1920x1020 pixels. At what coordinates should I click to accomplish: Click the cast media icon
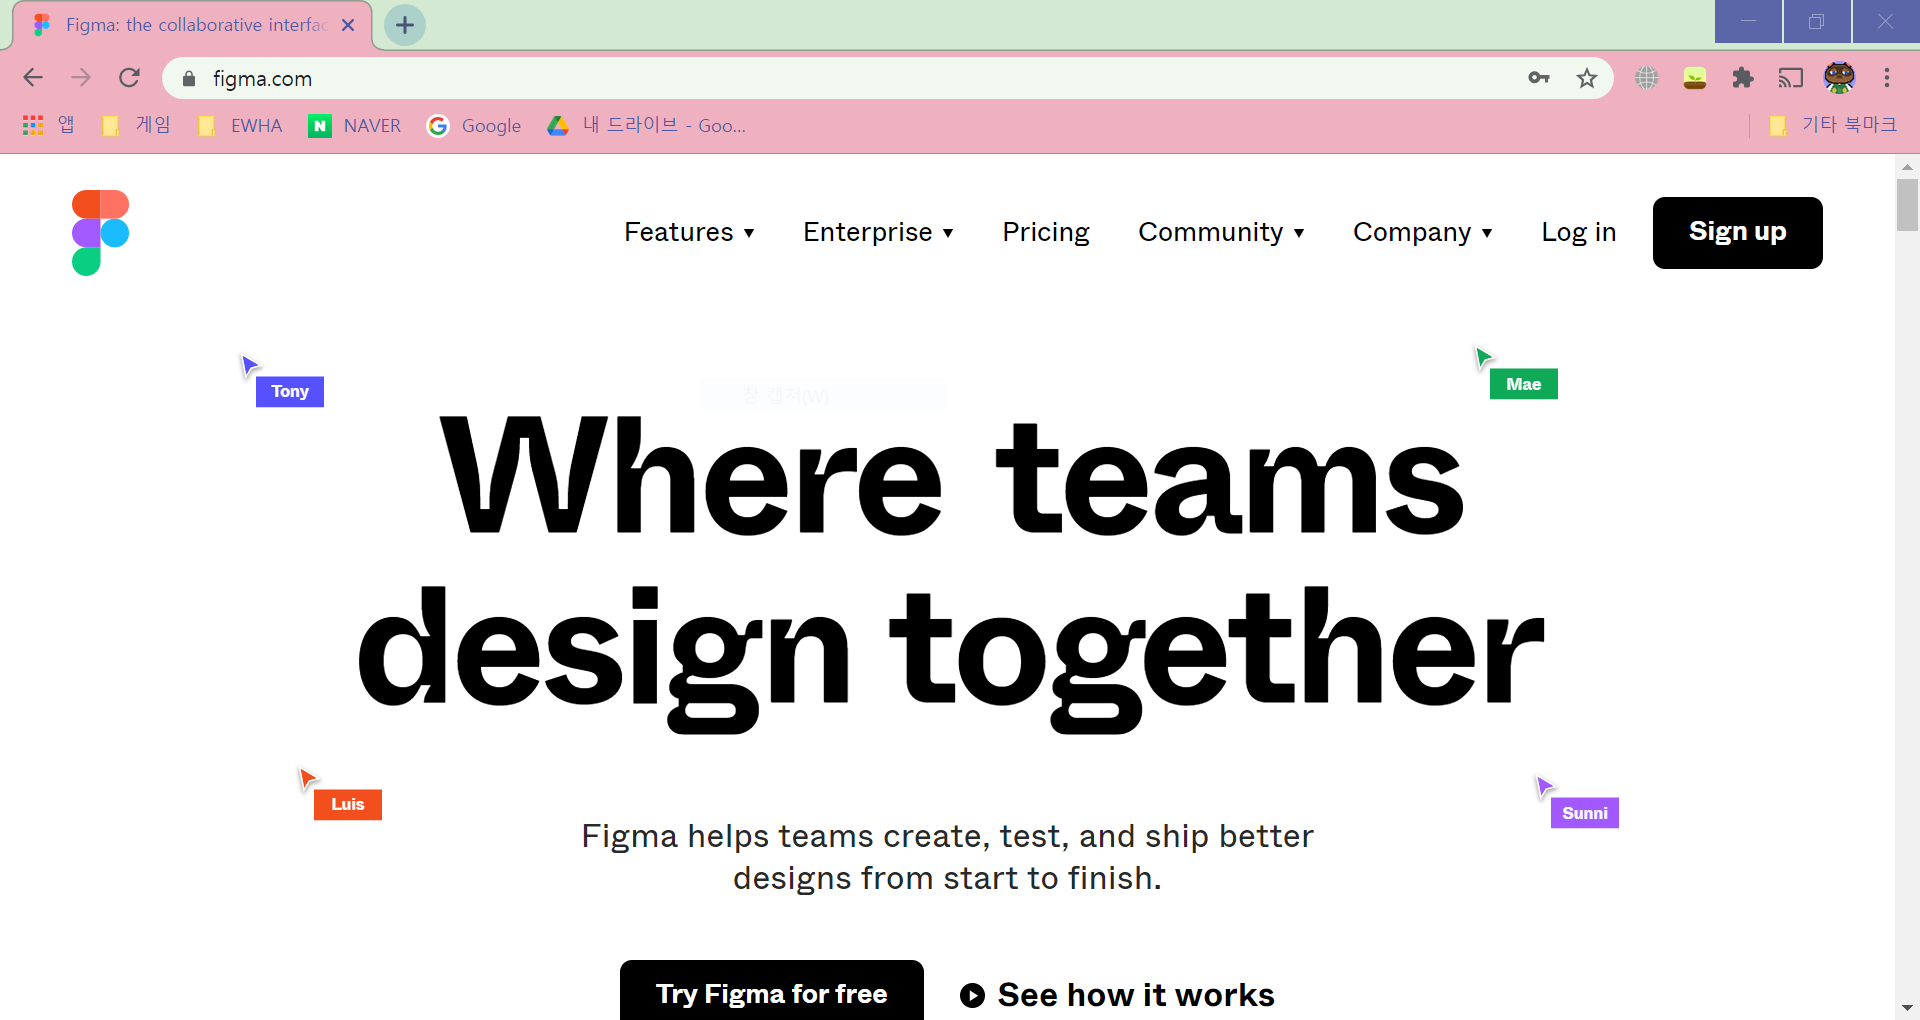pyautogui.click(x=1791, y=78)
